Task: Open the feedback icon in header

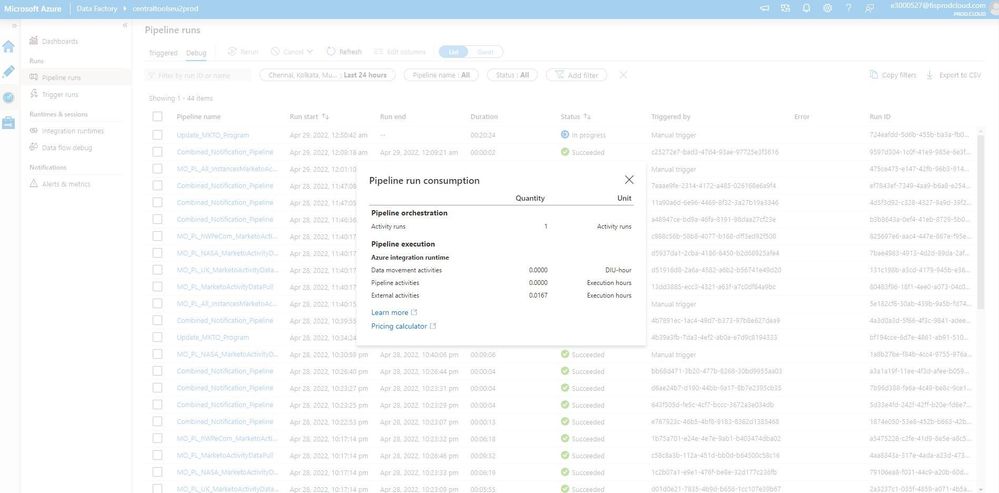Action: click(870, 8)
